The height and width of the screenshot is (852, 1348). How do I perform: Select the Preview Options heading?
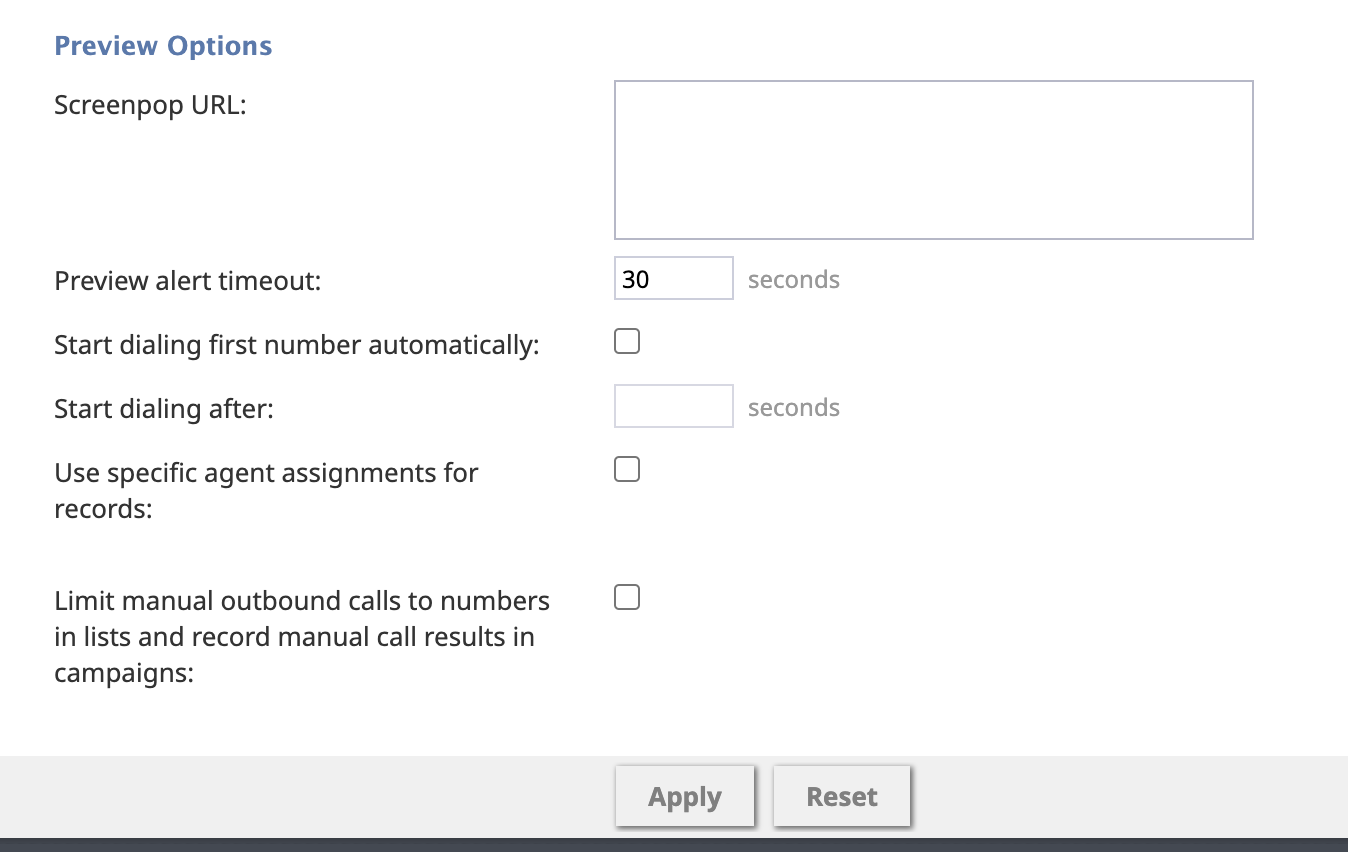coord(163,46)
